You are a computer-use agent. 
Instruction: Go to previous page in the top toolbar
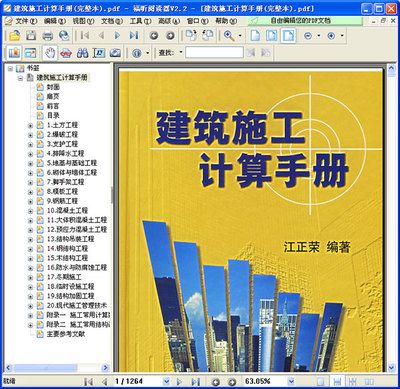[101, 35]
